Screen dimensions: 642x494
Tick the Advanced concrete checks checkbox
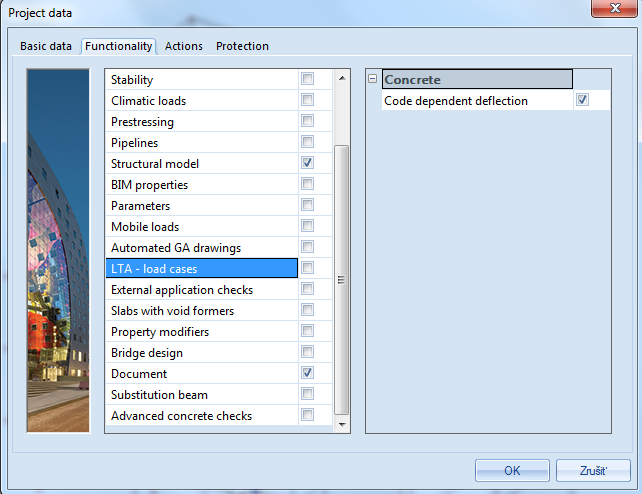click(308, 415)
